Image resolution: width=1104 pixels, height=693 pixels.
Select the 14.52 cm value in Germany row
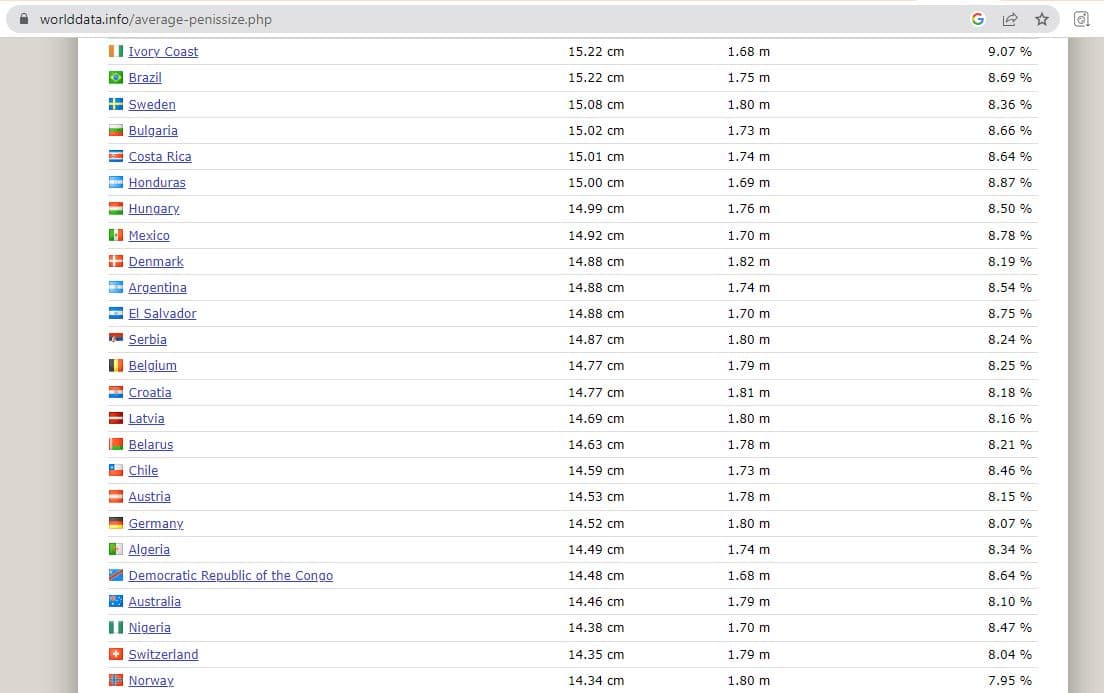coord(596,523)
